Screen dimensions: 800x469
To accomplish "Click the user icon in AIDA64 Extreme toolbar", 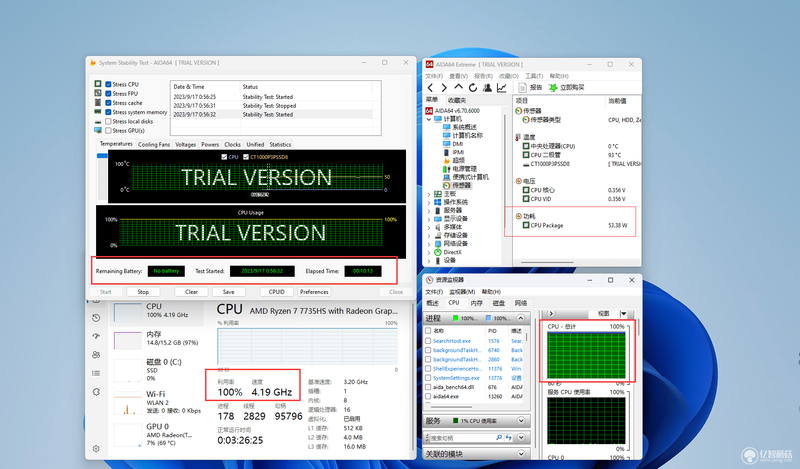I will 487,88.
